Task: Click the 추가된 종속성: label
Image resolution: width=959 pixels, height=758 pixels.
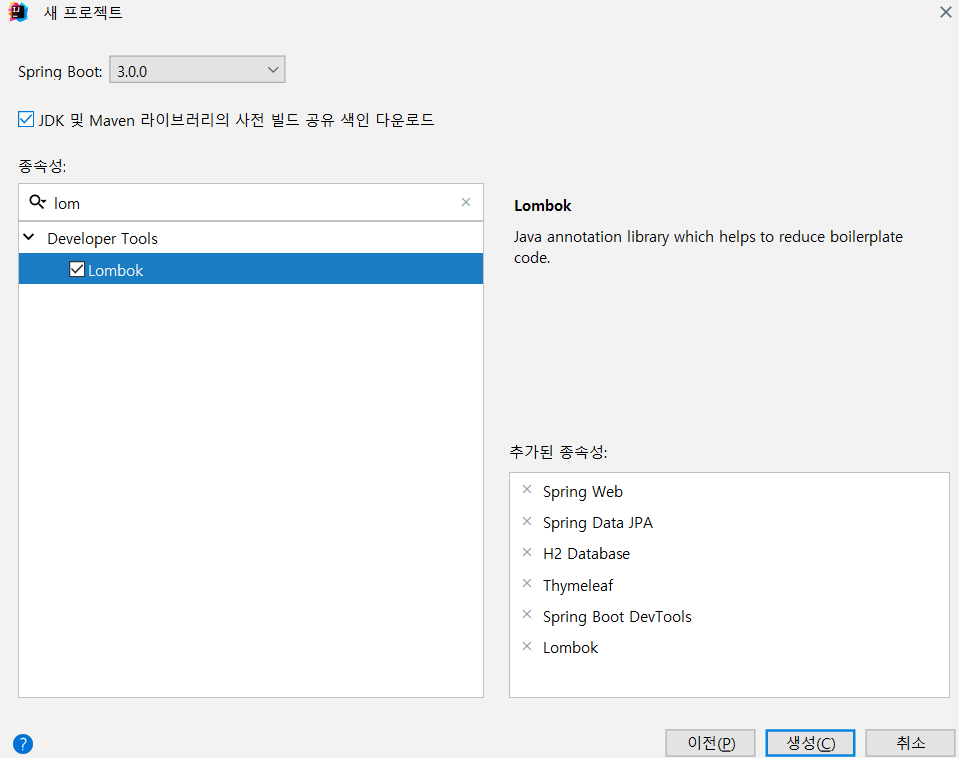Action: [558, 452]
